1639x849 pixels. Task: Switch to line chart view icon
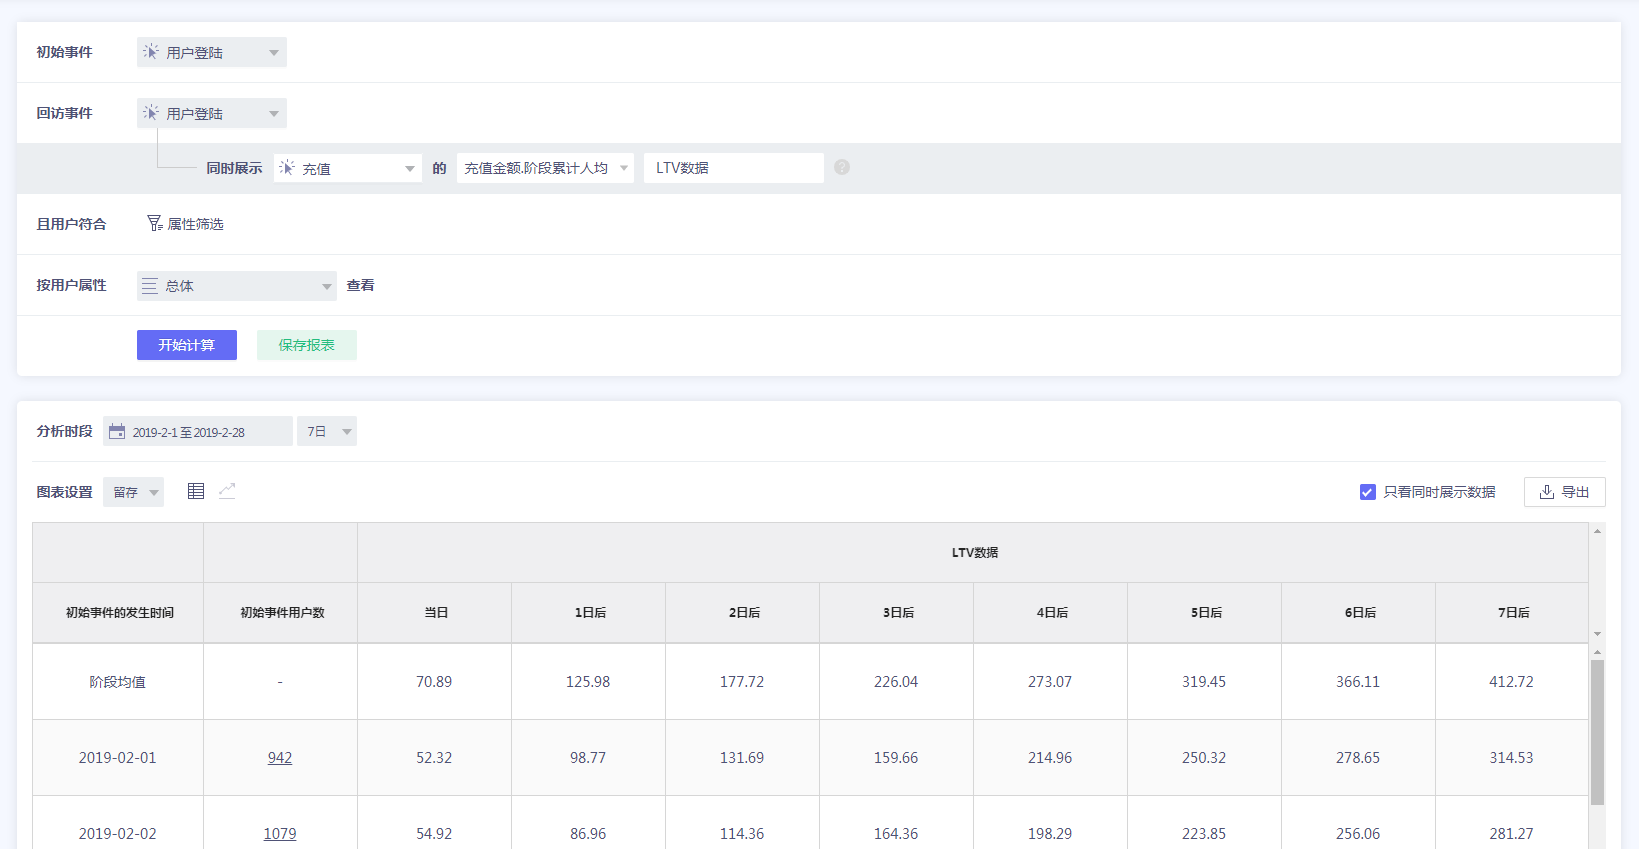tap(227, 491)
